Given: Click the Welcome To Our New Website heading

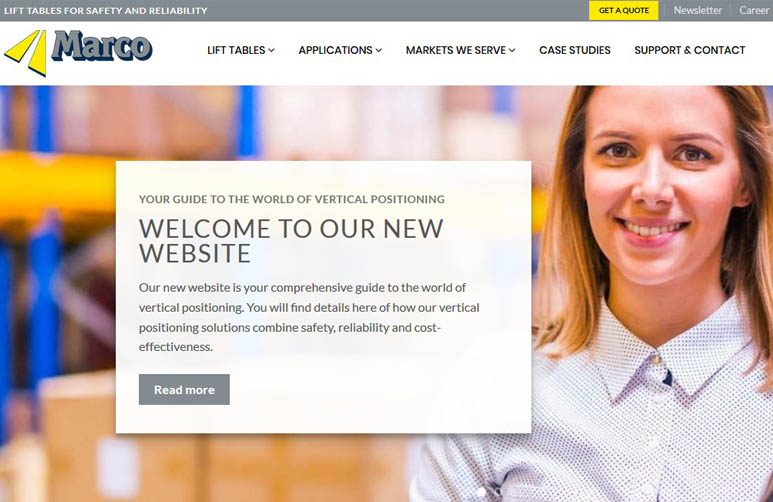Looking at the screenshot, I should point(291,241).
